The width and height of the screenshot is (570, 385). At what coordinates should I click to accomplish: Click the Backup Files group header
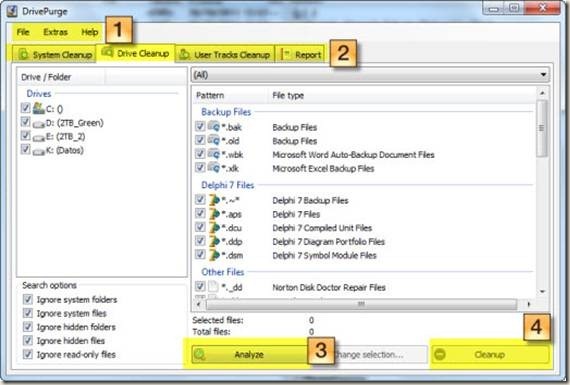226,112
